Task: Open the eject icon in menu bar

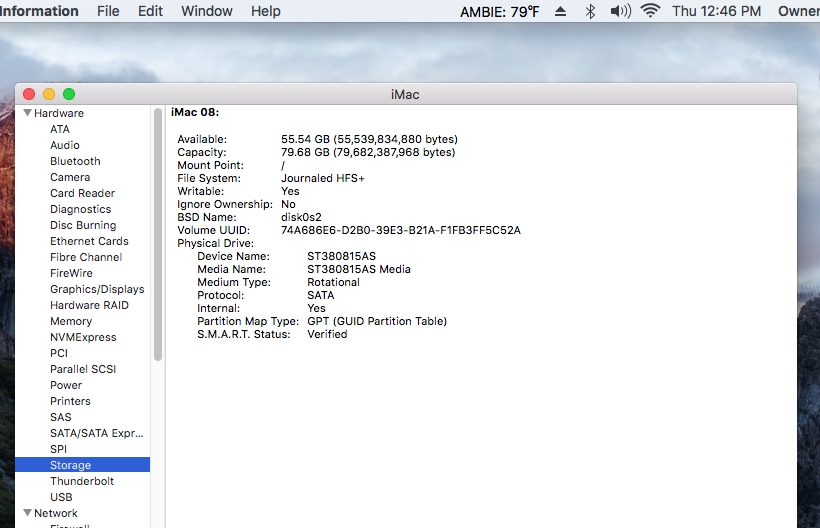Action: point(560,11)
